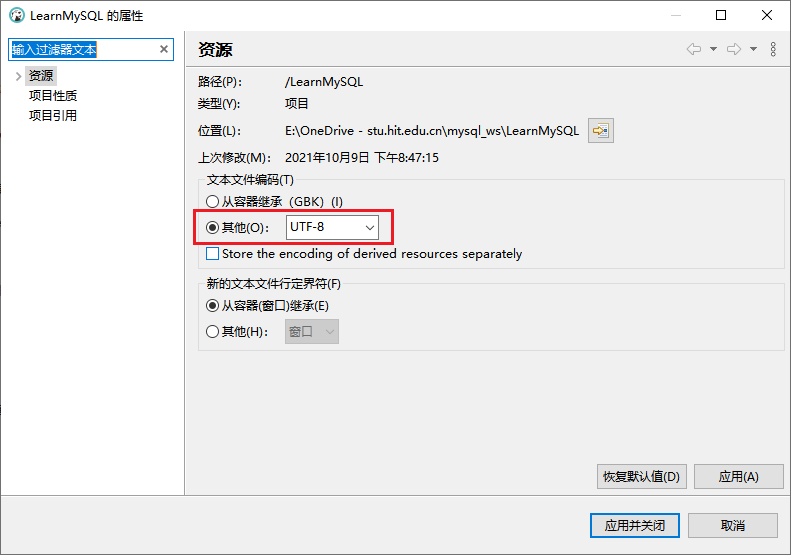
Task: Open the UTF-8 encoding combo box
Action: pos(332,228)
